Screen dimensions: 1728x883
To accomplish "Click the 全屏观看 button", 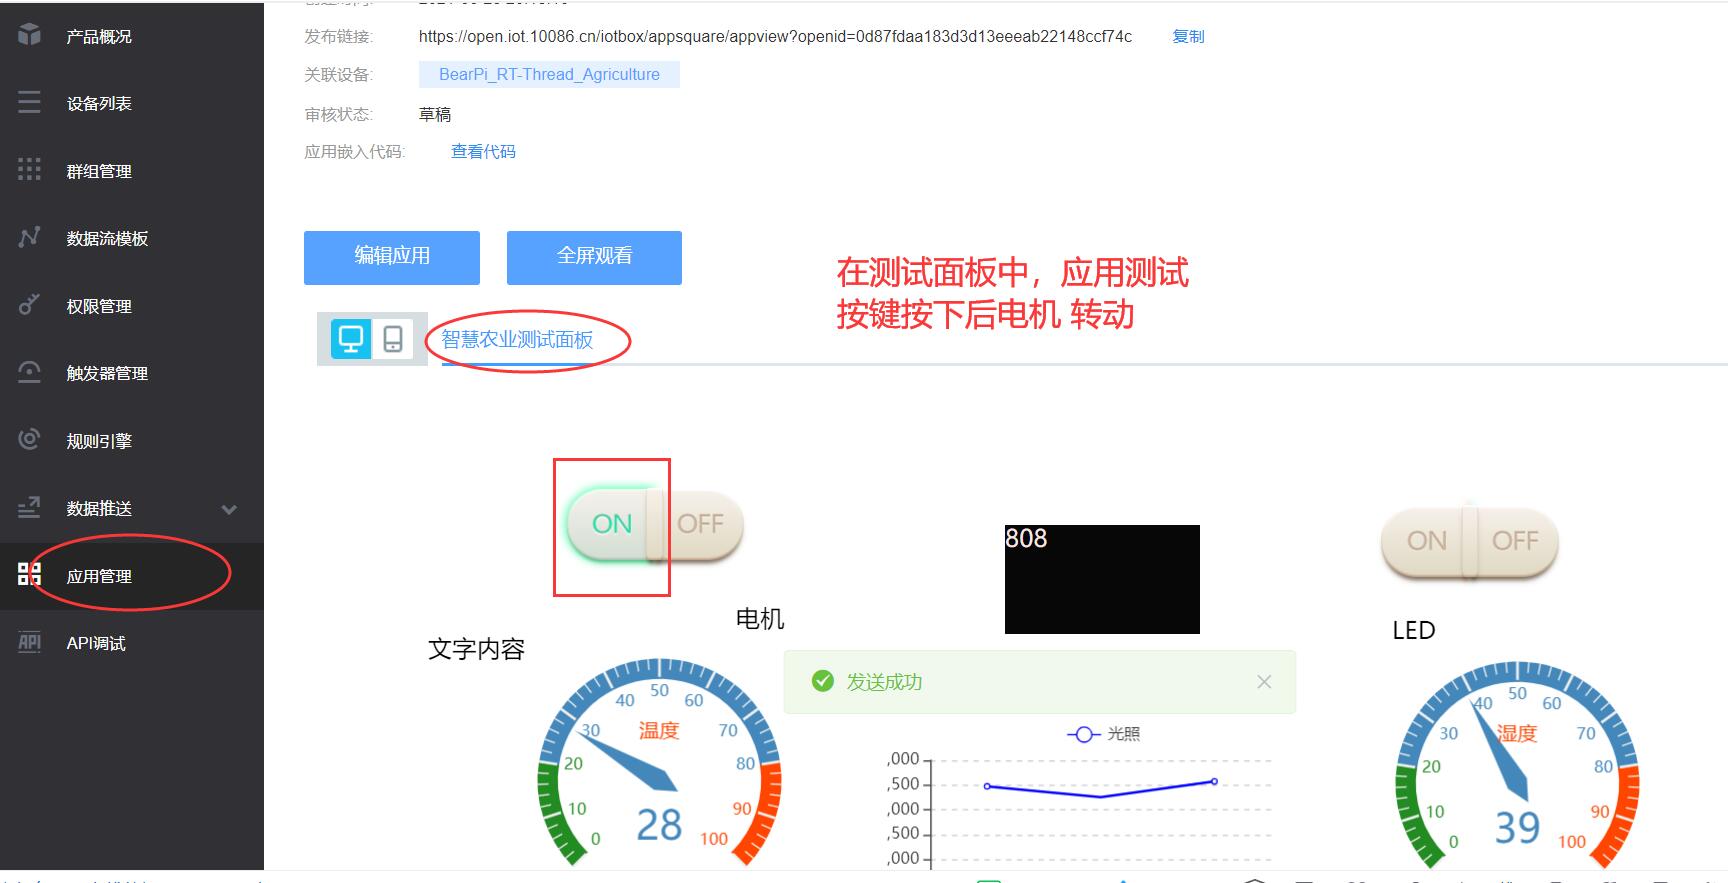I will (x=594, y=257).
